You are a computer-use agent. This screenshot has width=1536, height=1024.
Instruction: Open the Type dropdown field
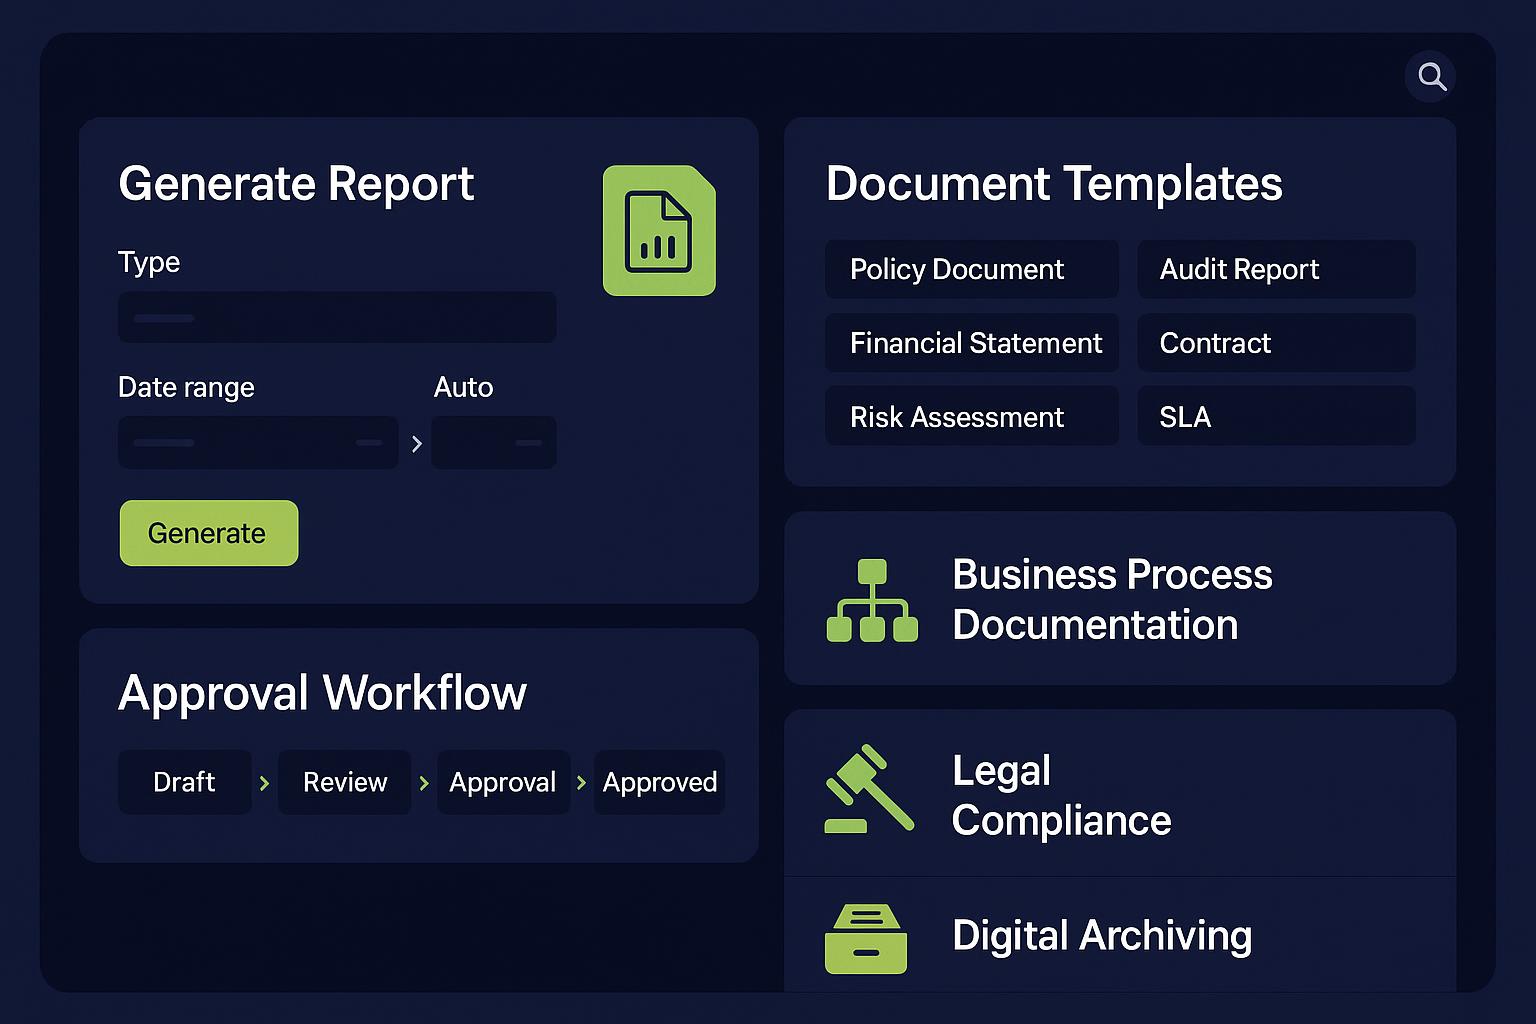tap(337, 318)
